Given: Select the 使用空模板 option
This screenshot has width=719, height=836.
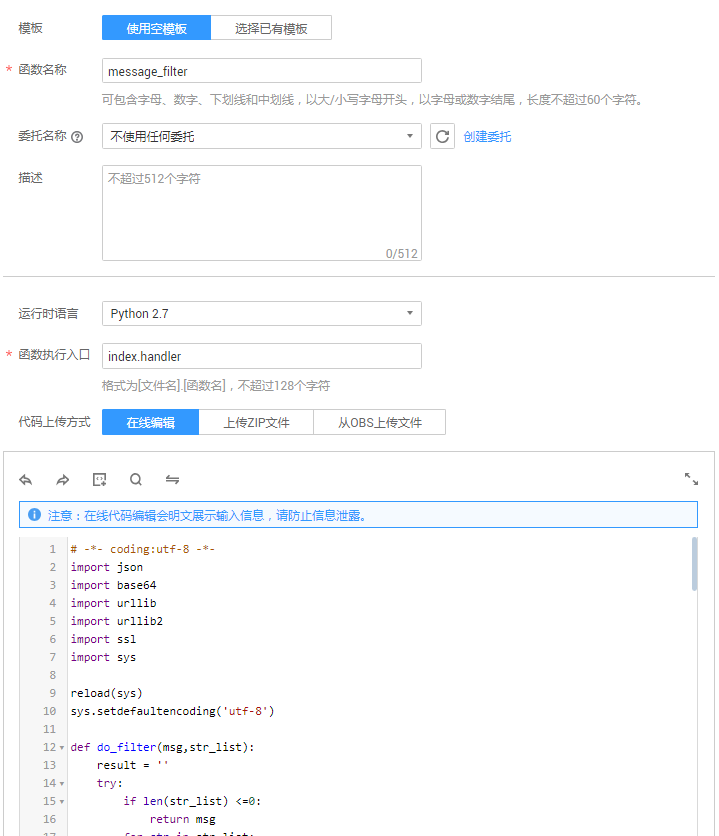Looking at the screenshot, I should click(x=156, y=28).
